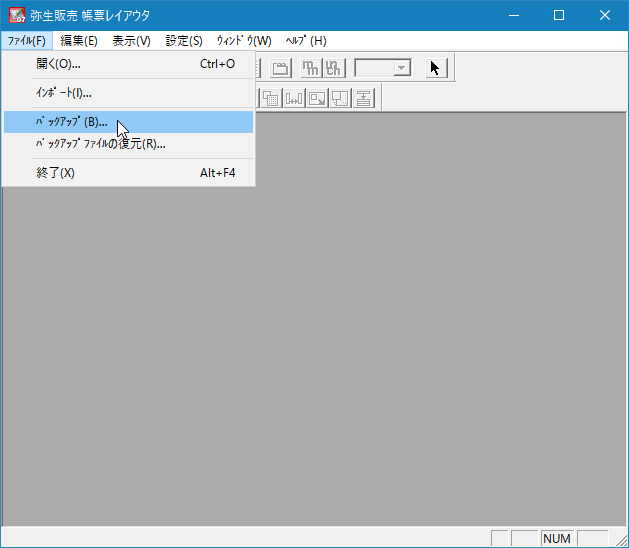
Task: Choose 開く(O)... from File menu
Action: [x=128, y=64]
